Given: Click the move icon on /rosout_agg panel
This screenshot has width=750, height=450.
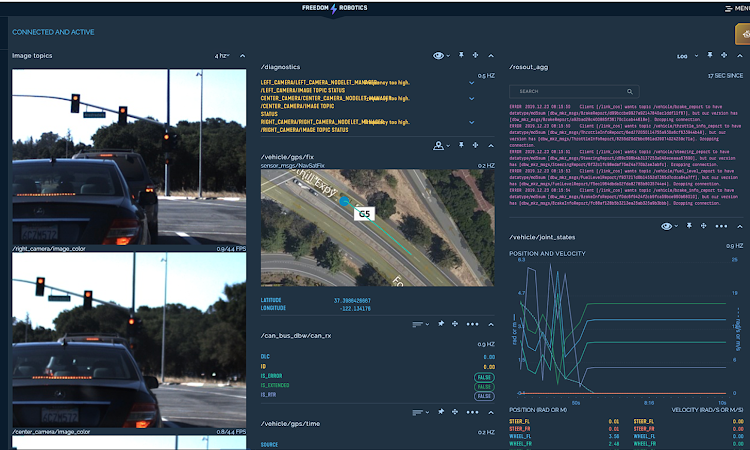Looking at the screenshot, I should 724,55.
